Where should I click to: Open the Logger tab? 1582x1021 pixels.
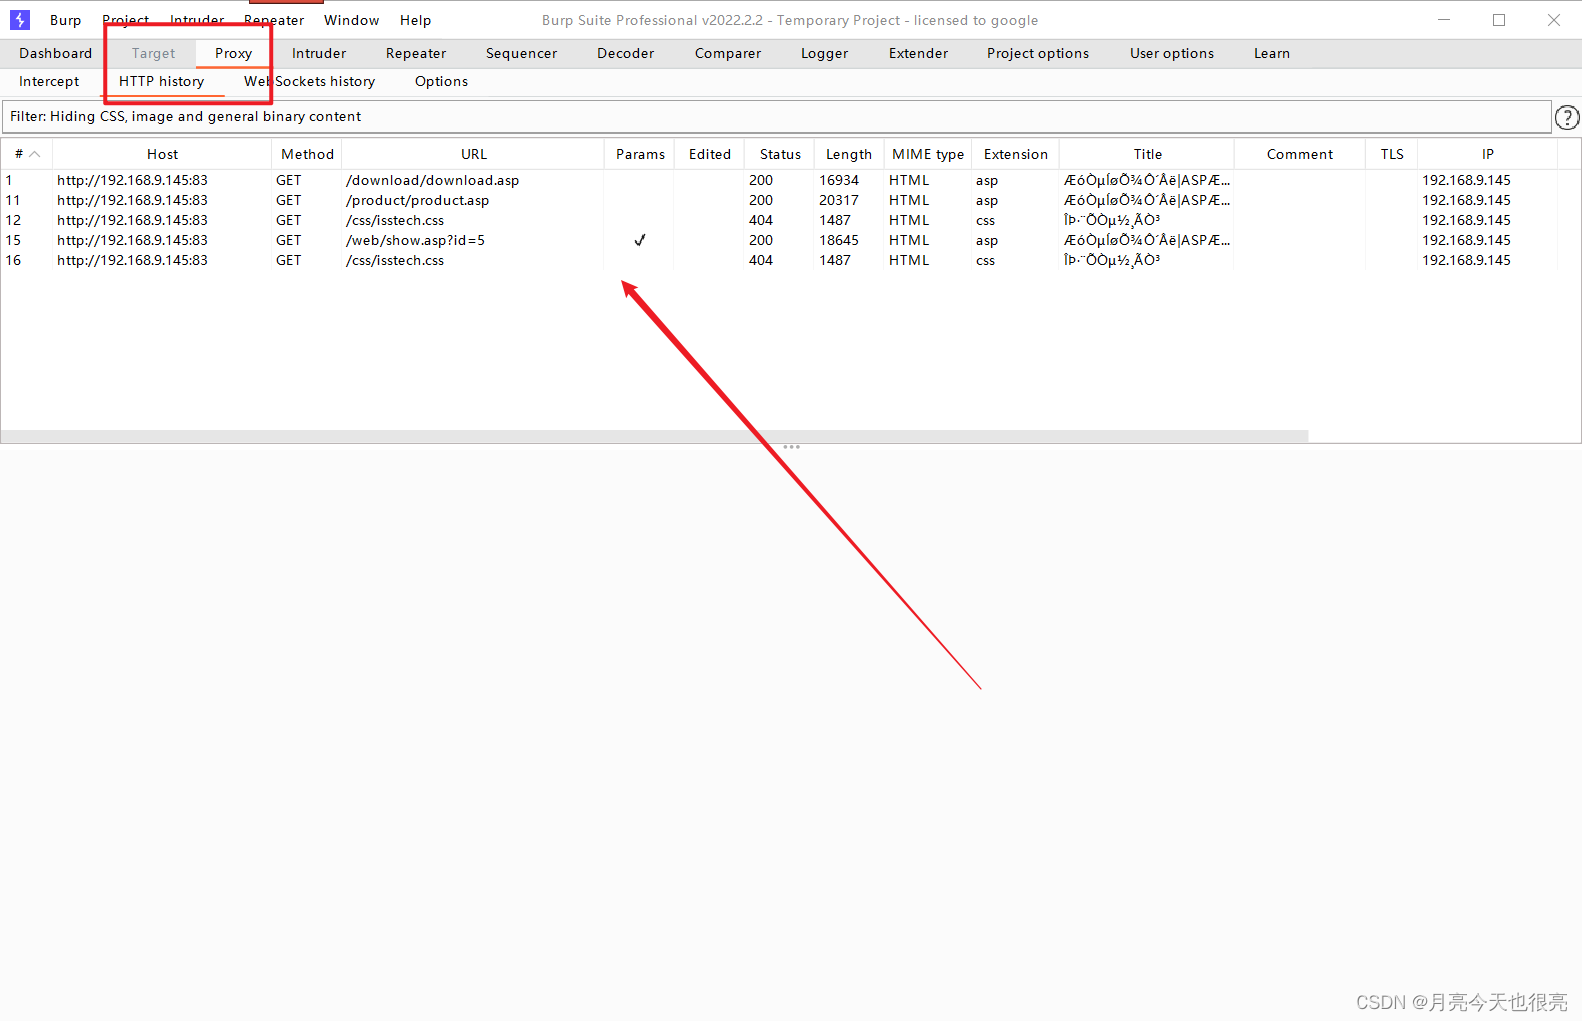pyautogui.click(x=824, y=53)
